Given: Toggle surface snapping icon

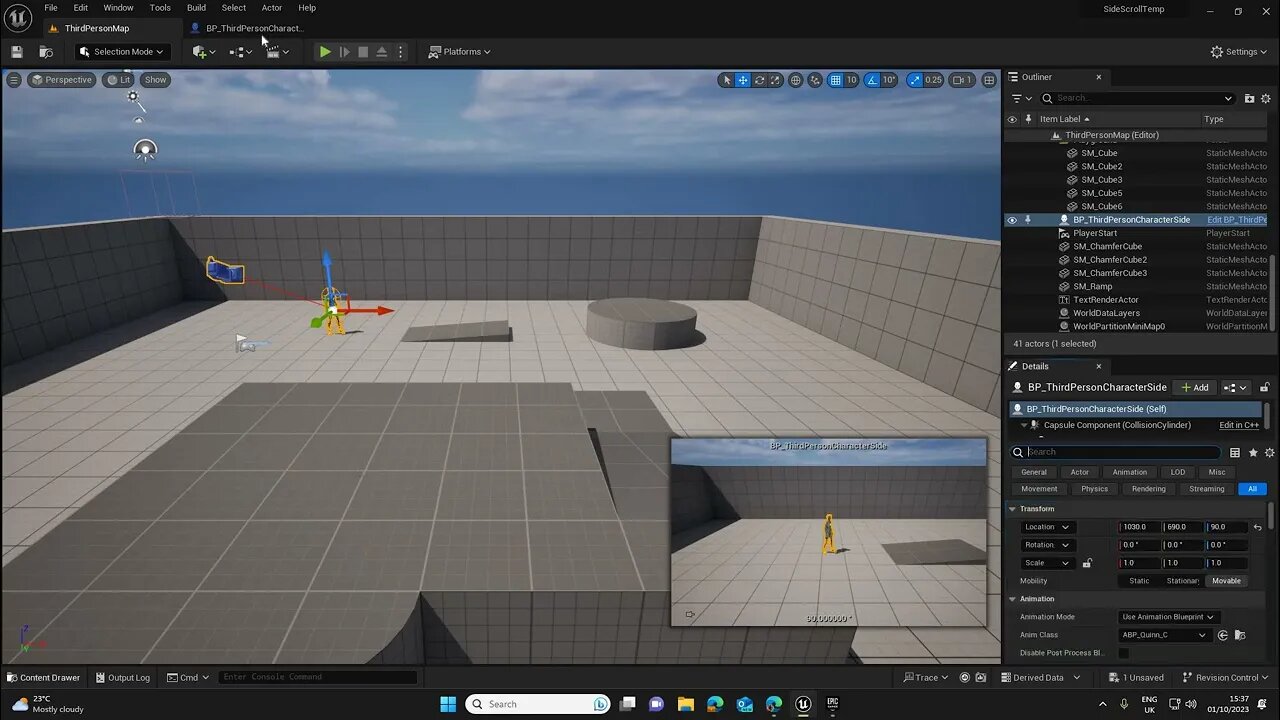Looking at the screenshot, I should click(816, 80).
